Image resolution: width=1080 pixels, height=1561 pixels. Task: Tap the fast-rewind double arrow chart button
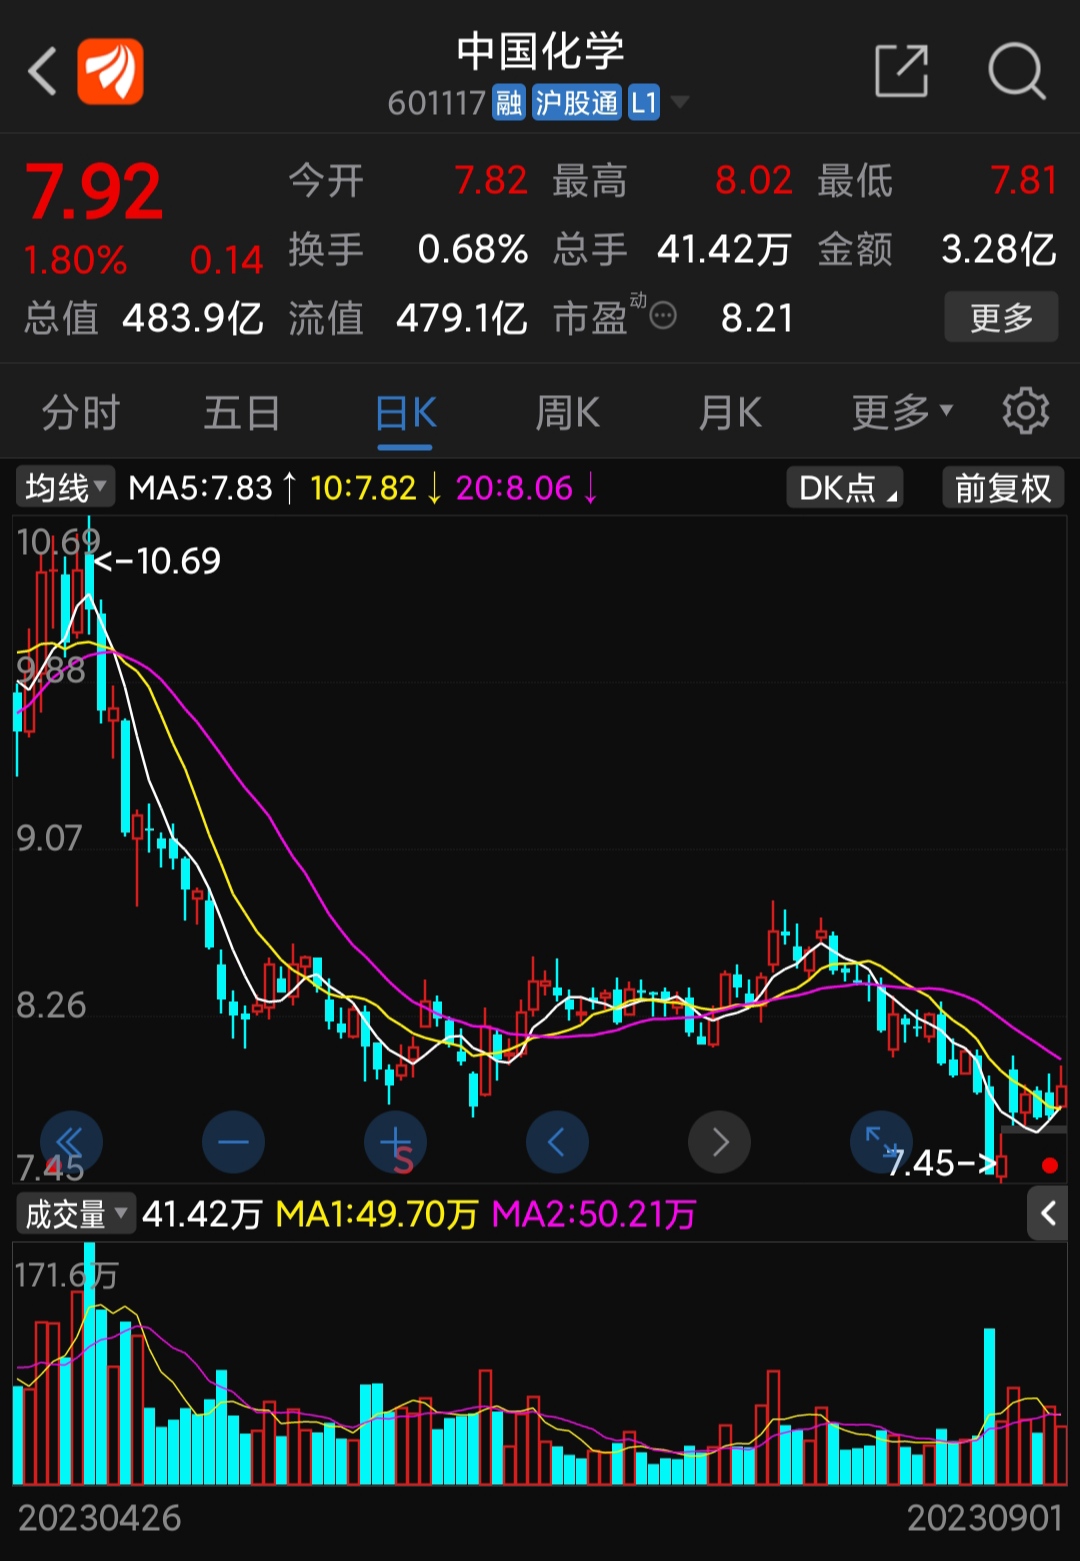[x=71, y=1142]
